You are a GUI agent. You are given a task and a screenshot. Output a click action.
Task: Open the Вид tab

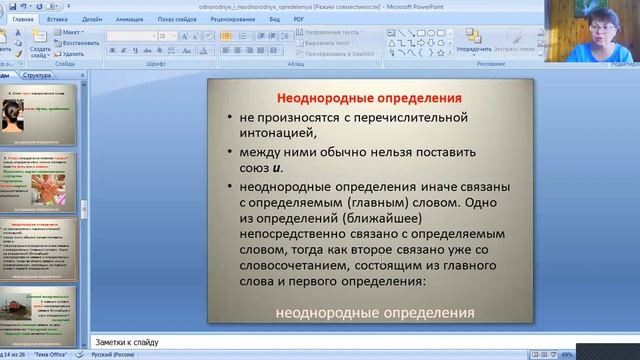275,19
